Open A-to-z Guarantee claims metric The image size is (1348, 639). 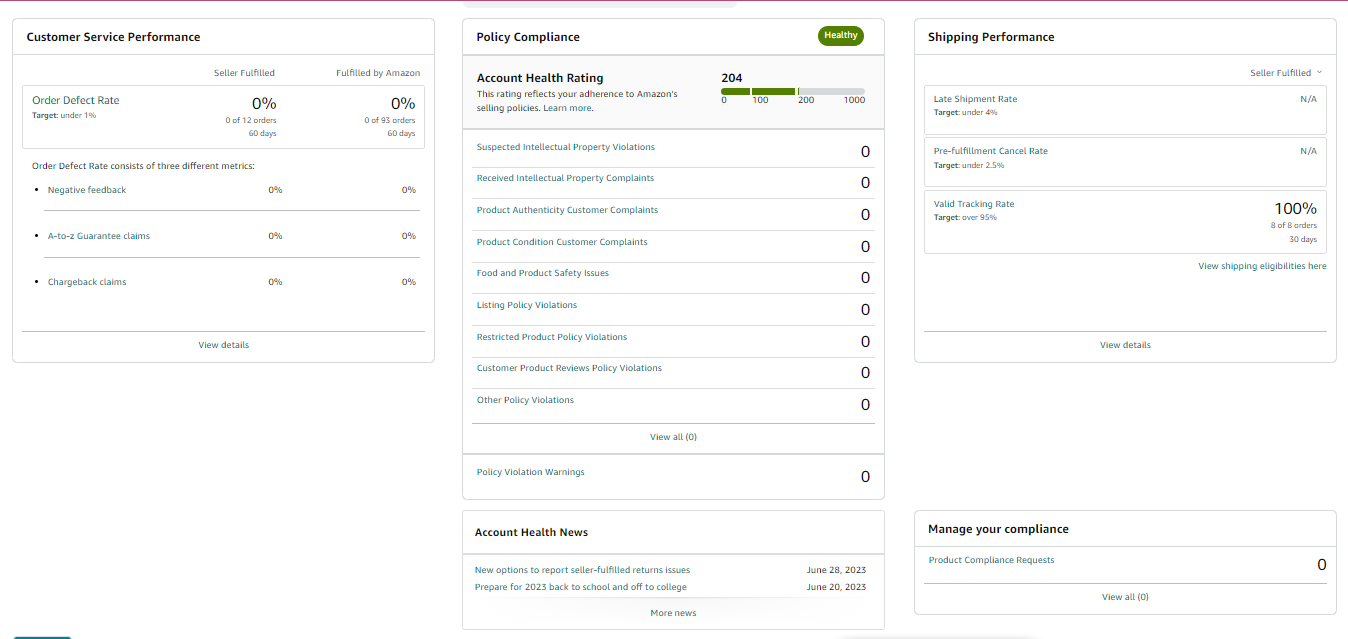tap(99, 236)
